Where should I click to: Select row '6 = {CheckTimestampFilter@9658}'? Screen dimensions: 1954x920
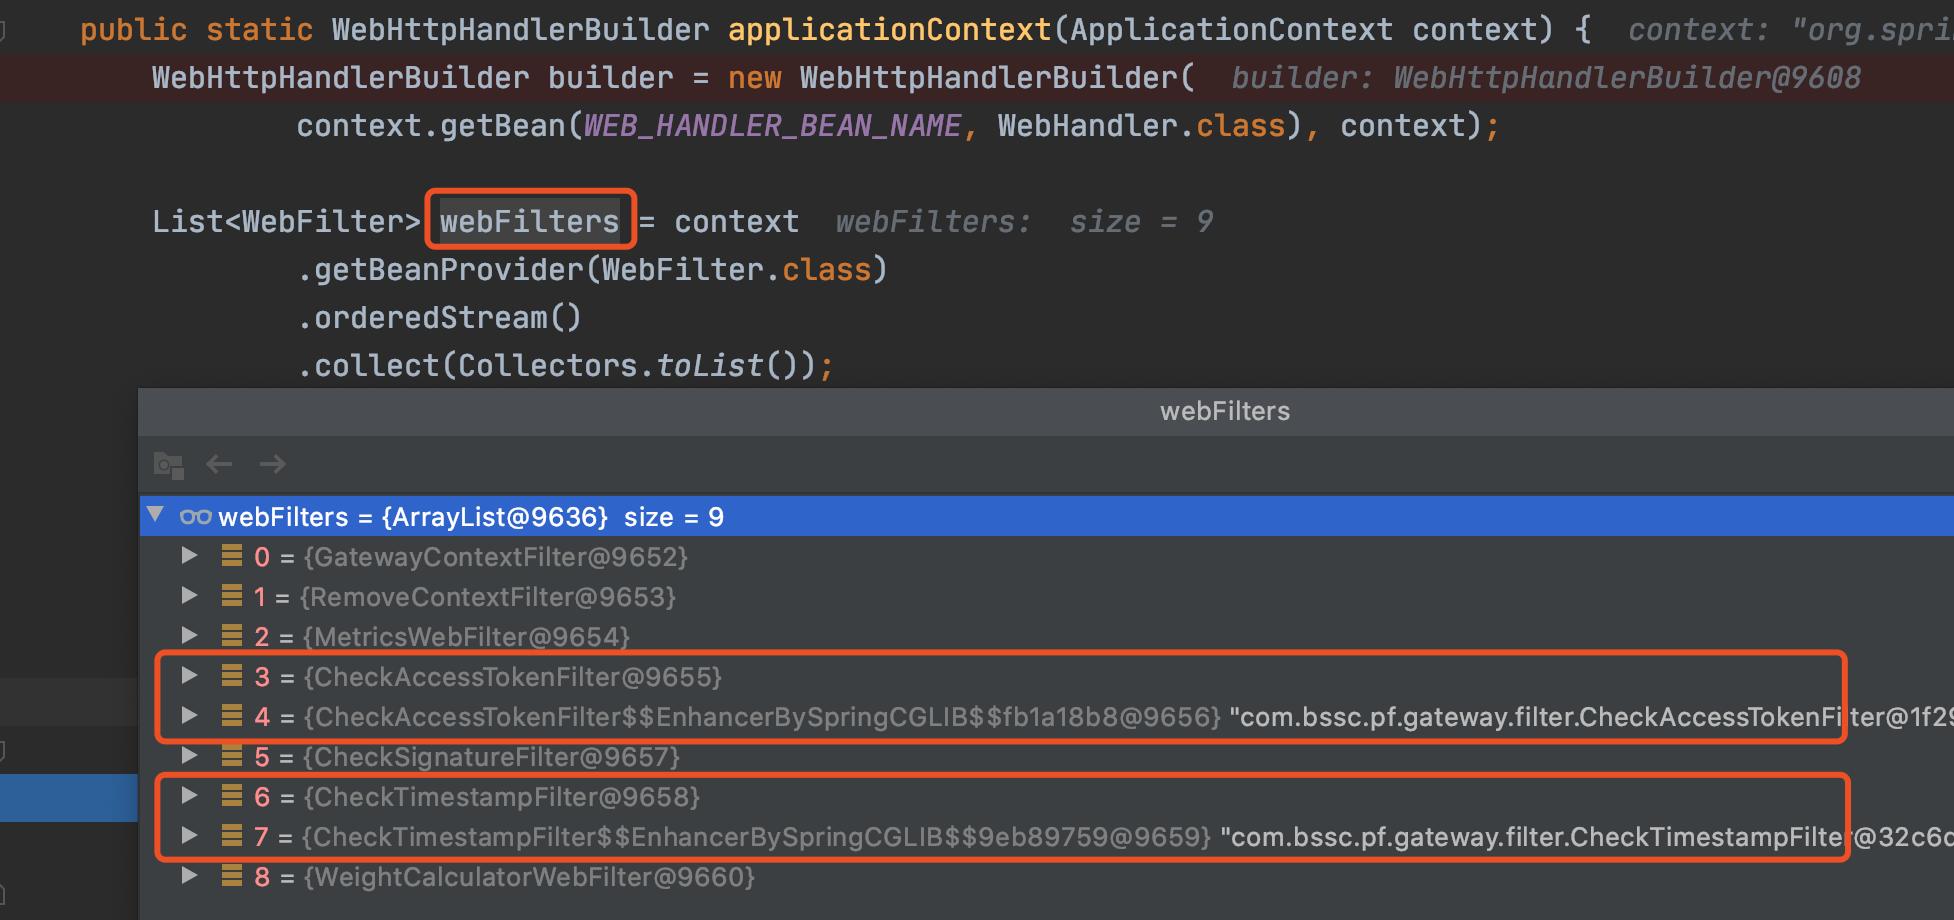(1047, 796)
